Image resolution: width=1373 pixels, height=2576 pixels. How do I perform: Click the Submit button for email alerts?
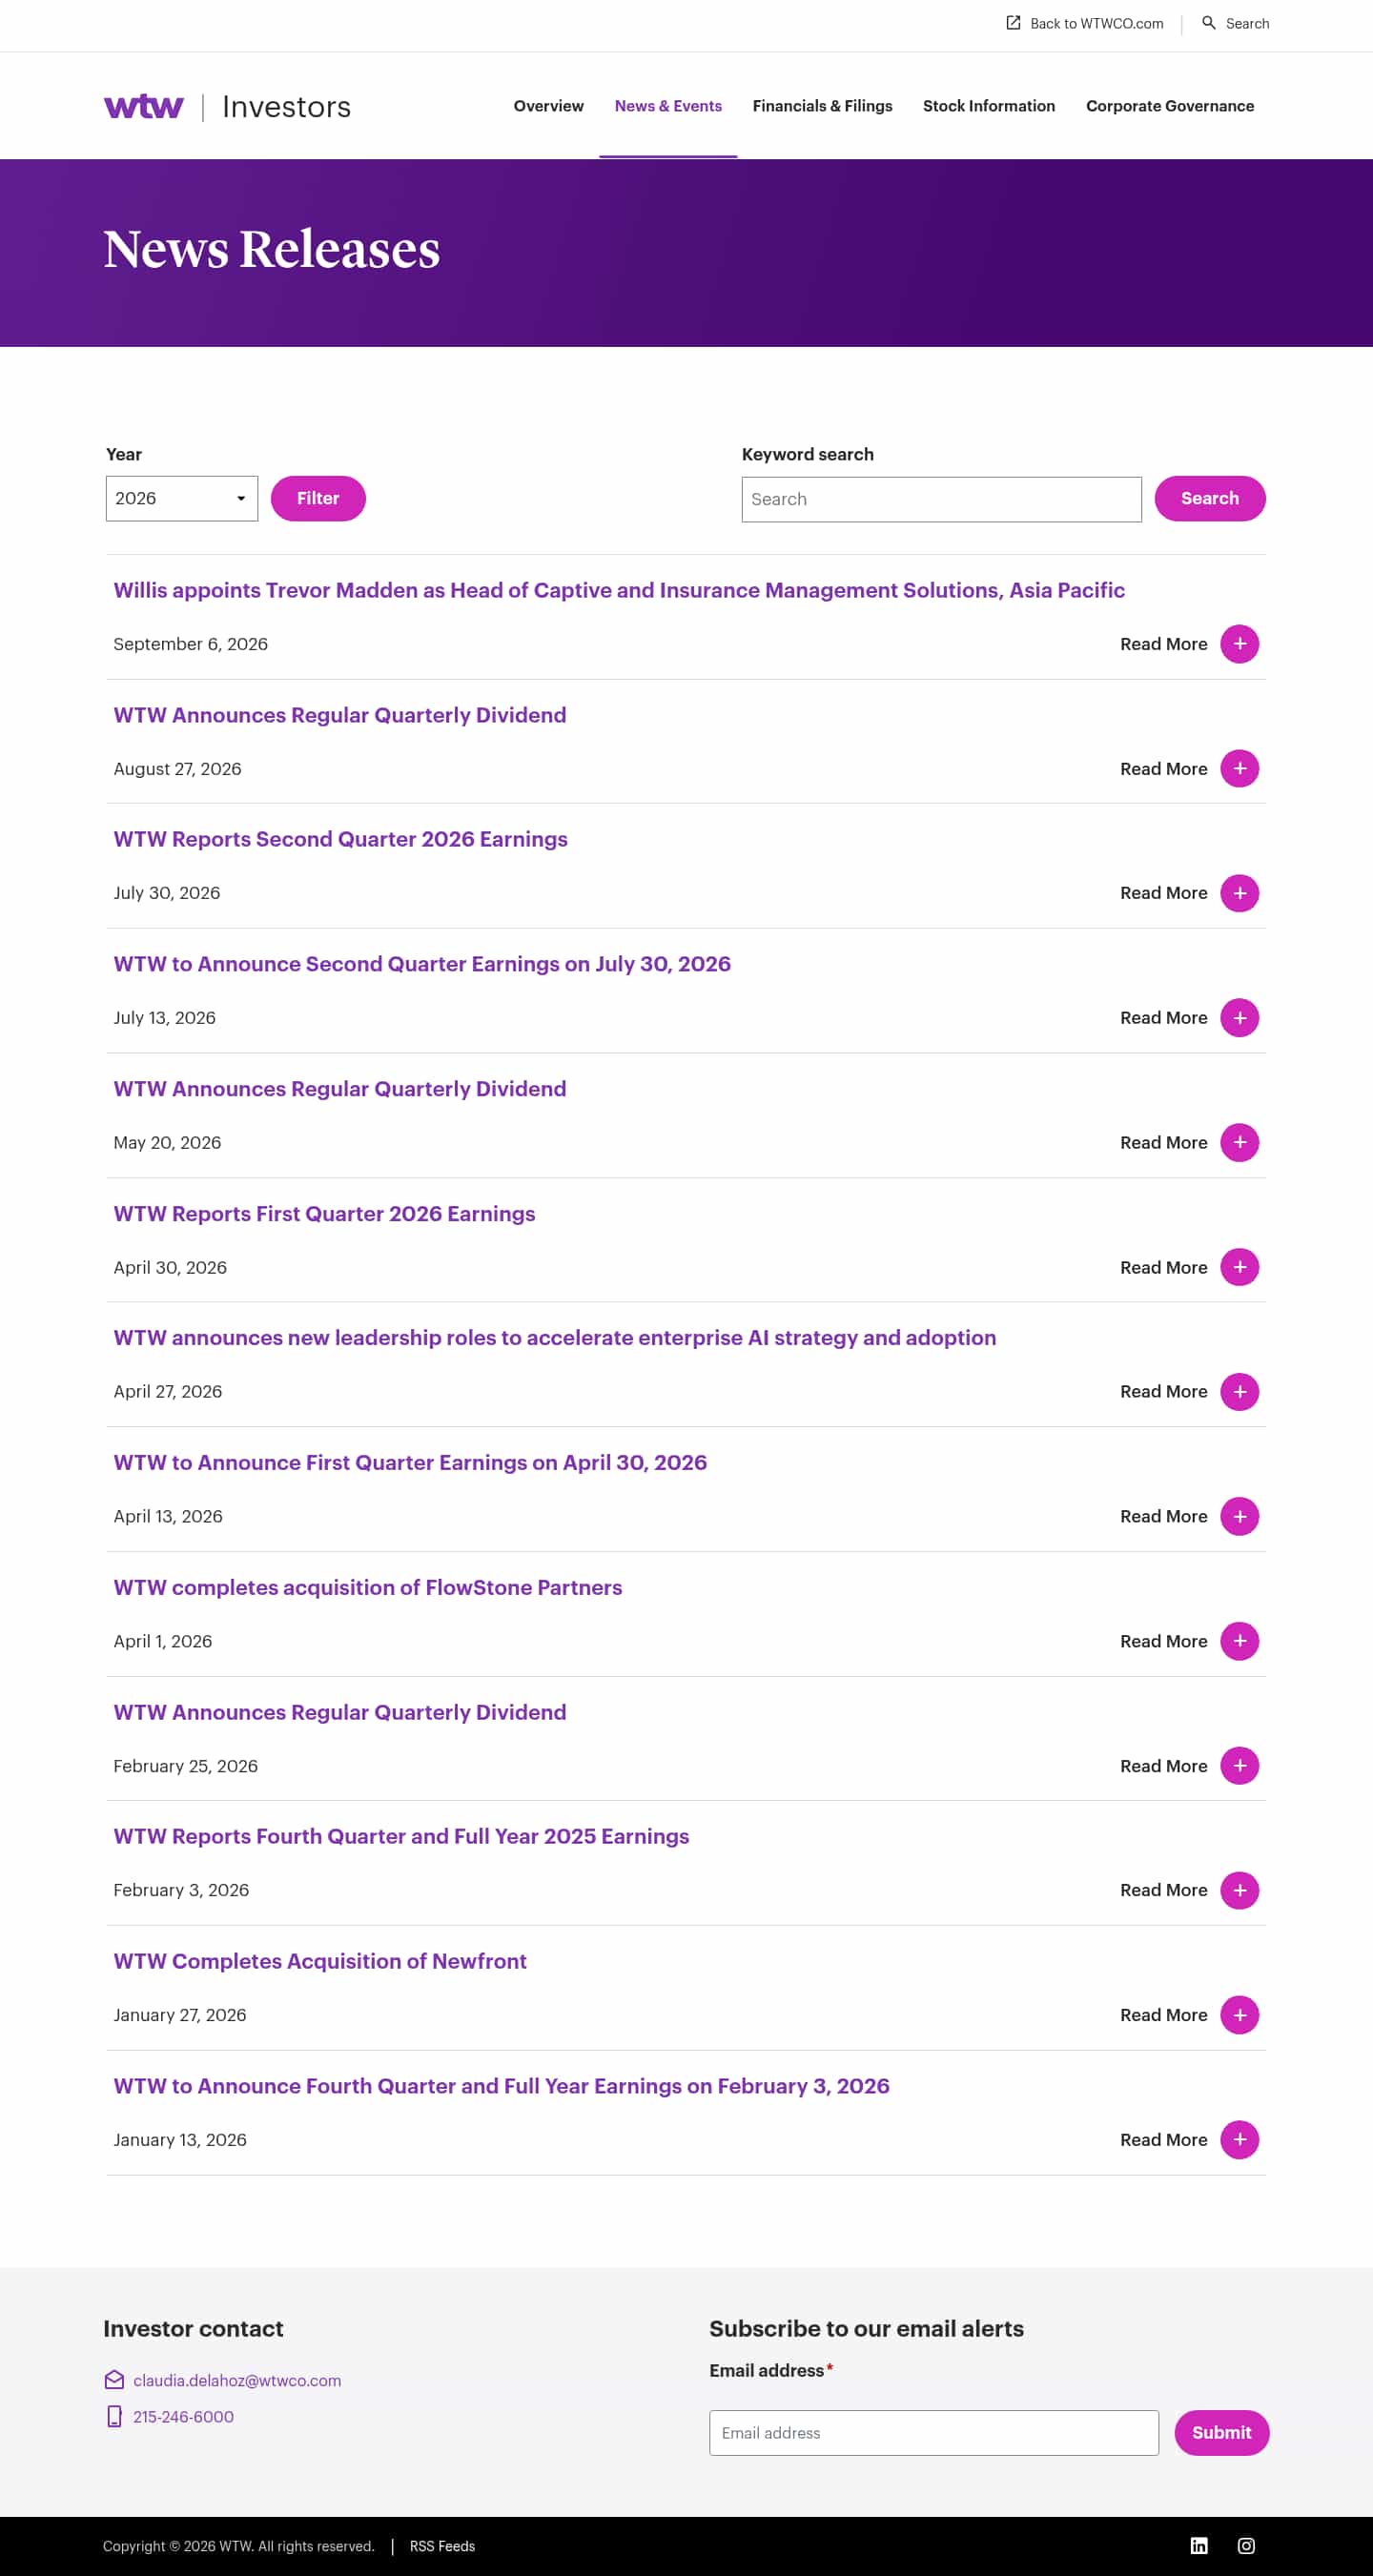(1221, 2432)
